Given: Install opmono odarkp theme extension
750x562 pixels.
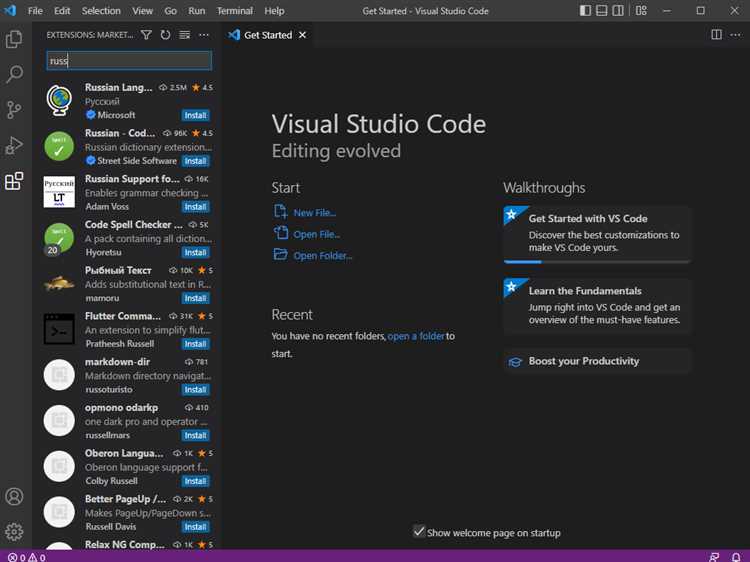Looking at the screenshot, I should 196,435.
